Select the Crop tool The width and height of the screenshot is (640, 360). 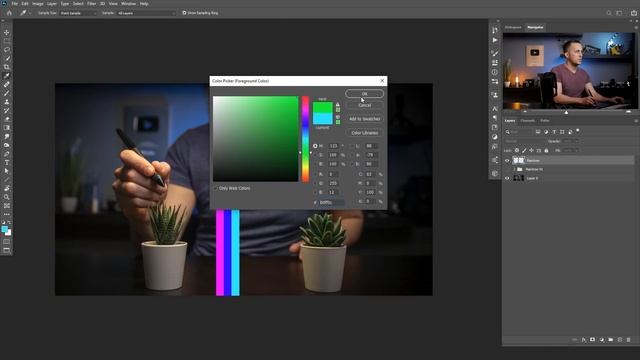[x=7, y=67]
